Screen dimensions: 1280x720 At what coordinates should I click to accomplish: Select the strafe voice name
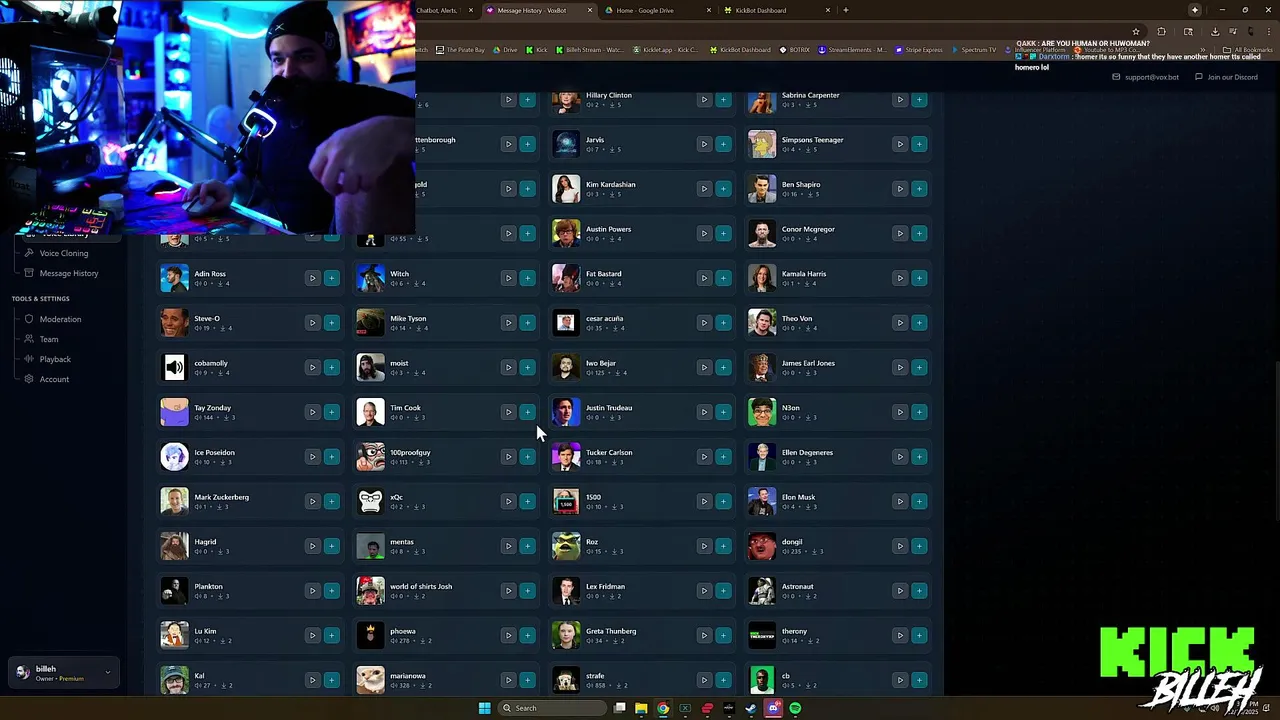click(x=595, y=676)
